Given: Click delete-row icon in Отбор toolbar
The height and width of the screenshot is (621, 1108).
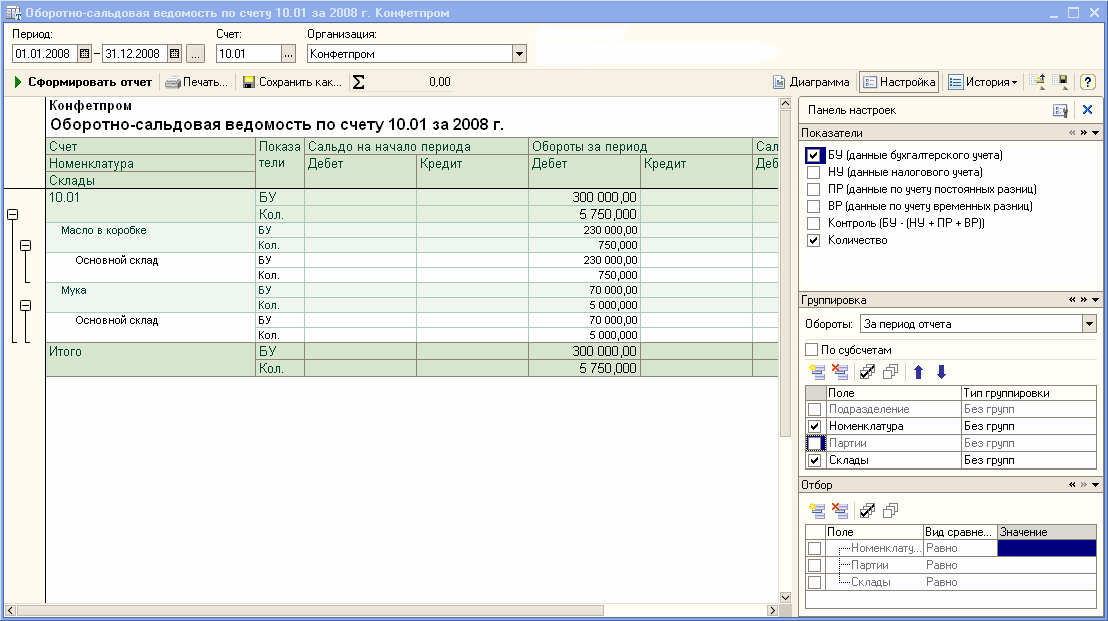Looking at the screenshot, I should point(840,511).
